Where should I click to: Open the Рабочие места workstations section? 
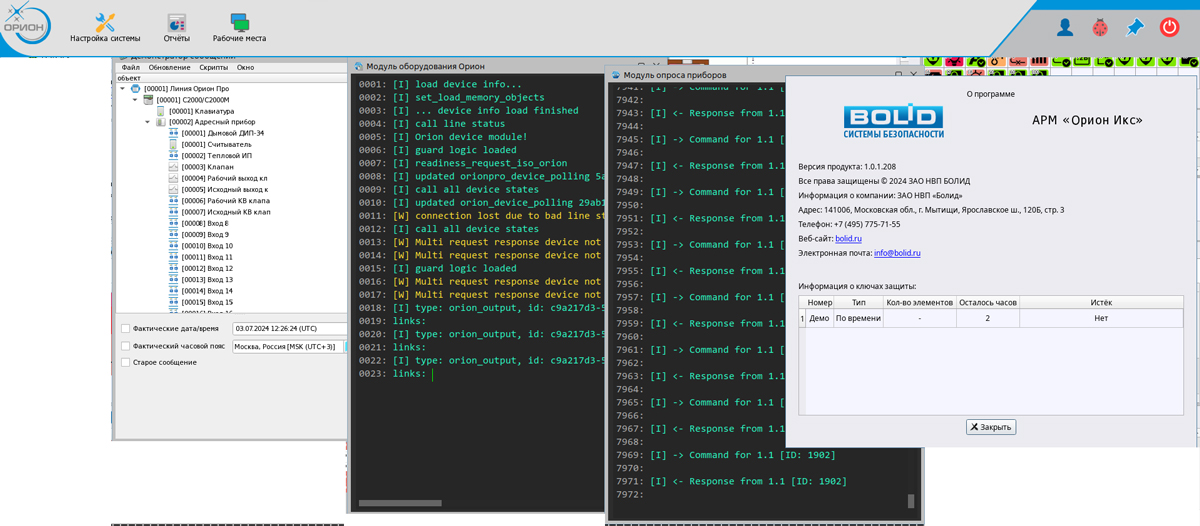(x=239, y=28)
